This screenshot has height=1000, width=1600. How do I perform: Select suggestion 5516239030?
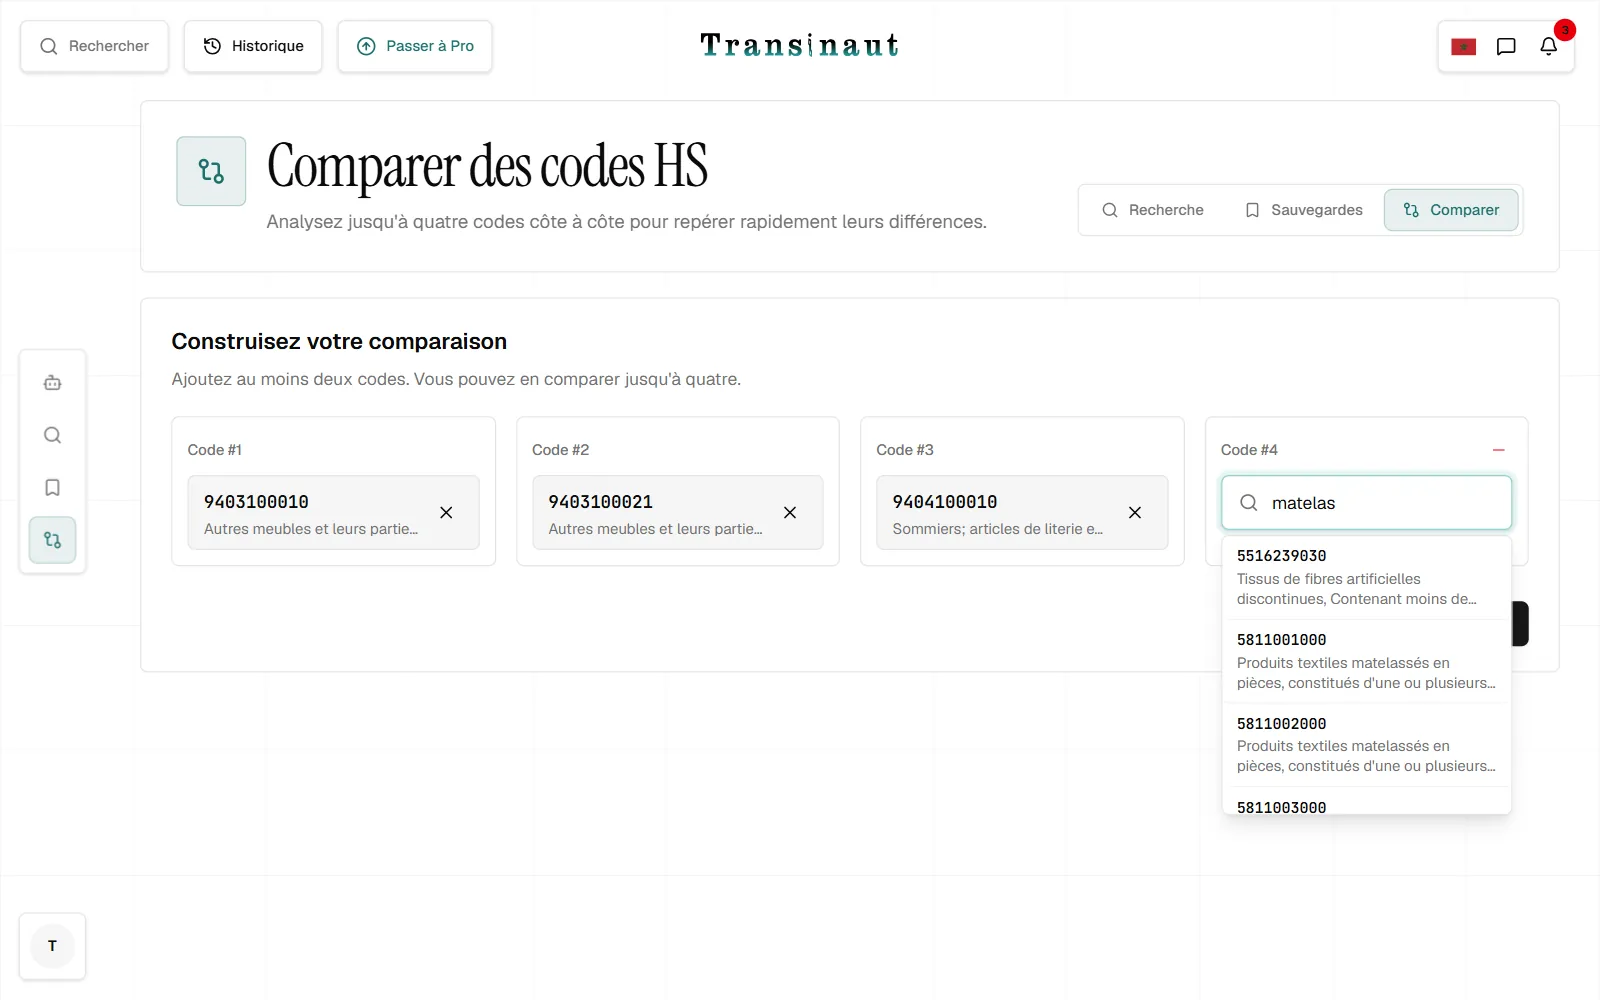(1366, 578)
